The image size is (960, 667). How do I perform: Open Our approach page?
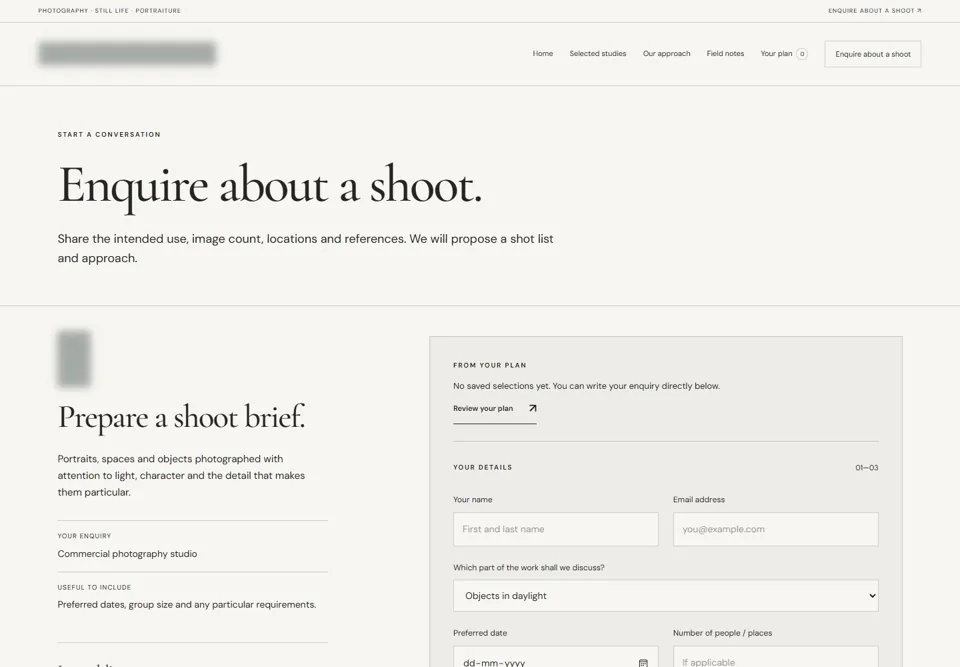tap(666, 54)
